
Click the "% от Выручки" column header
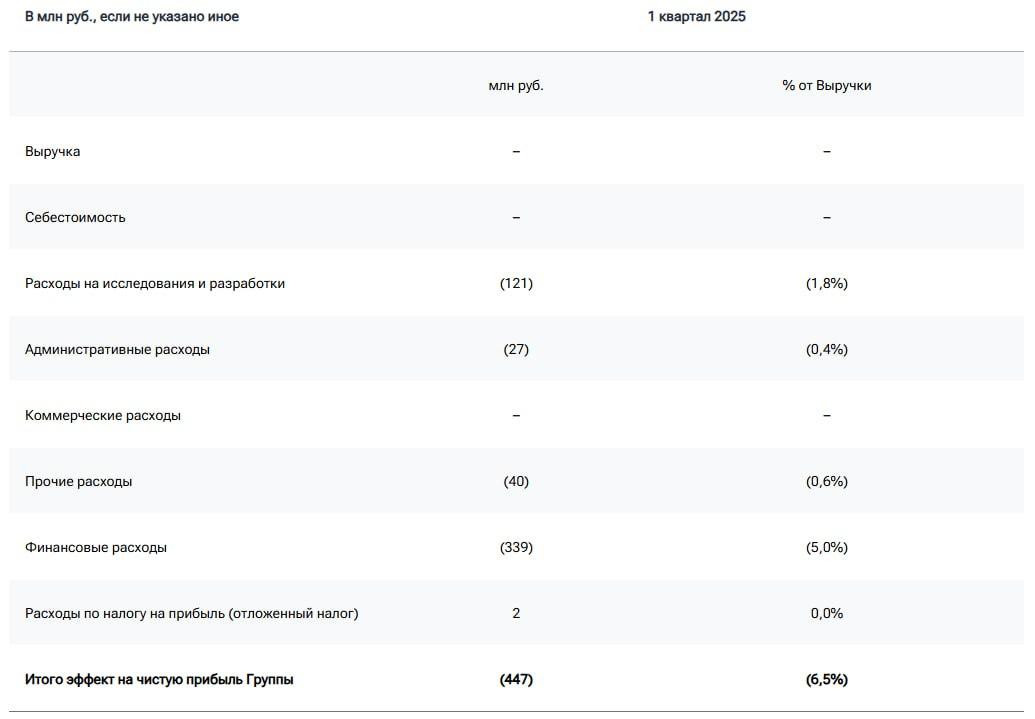pos(826,85)
